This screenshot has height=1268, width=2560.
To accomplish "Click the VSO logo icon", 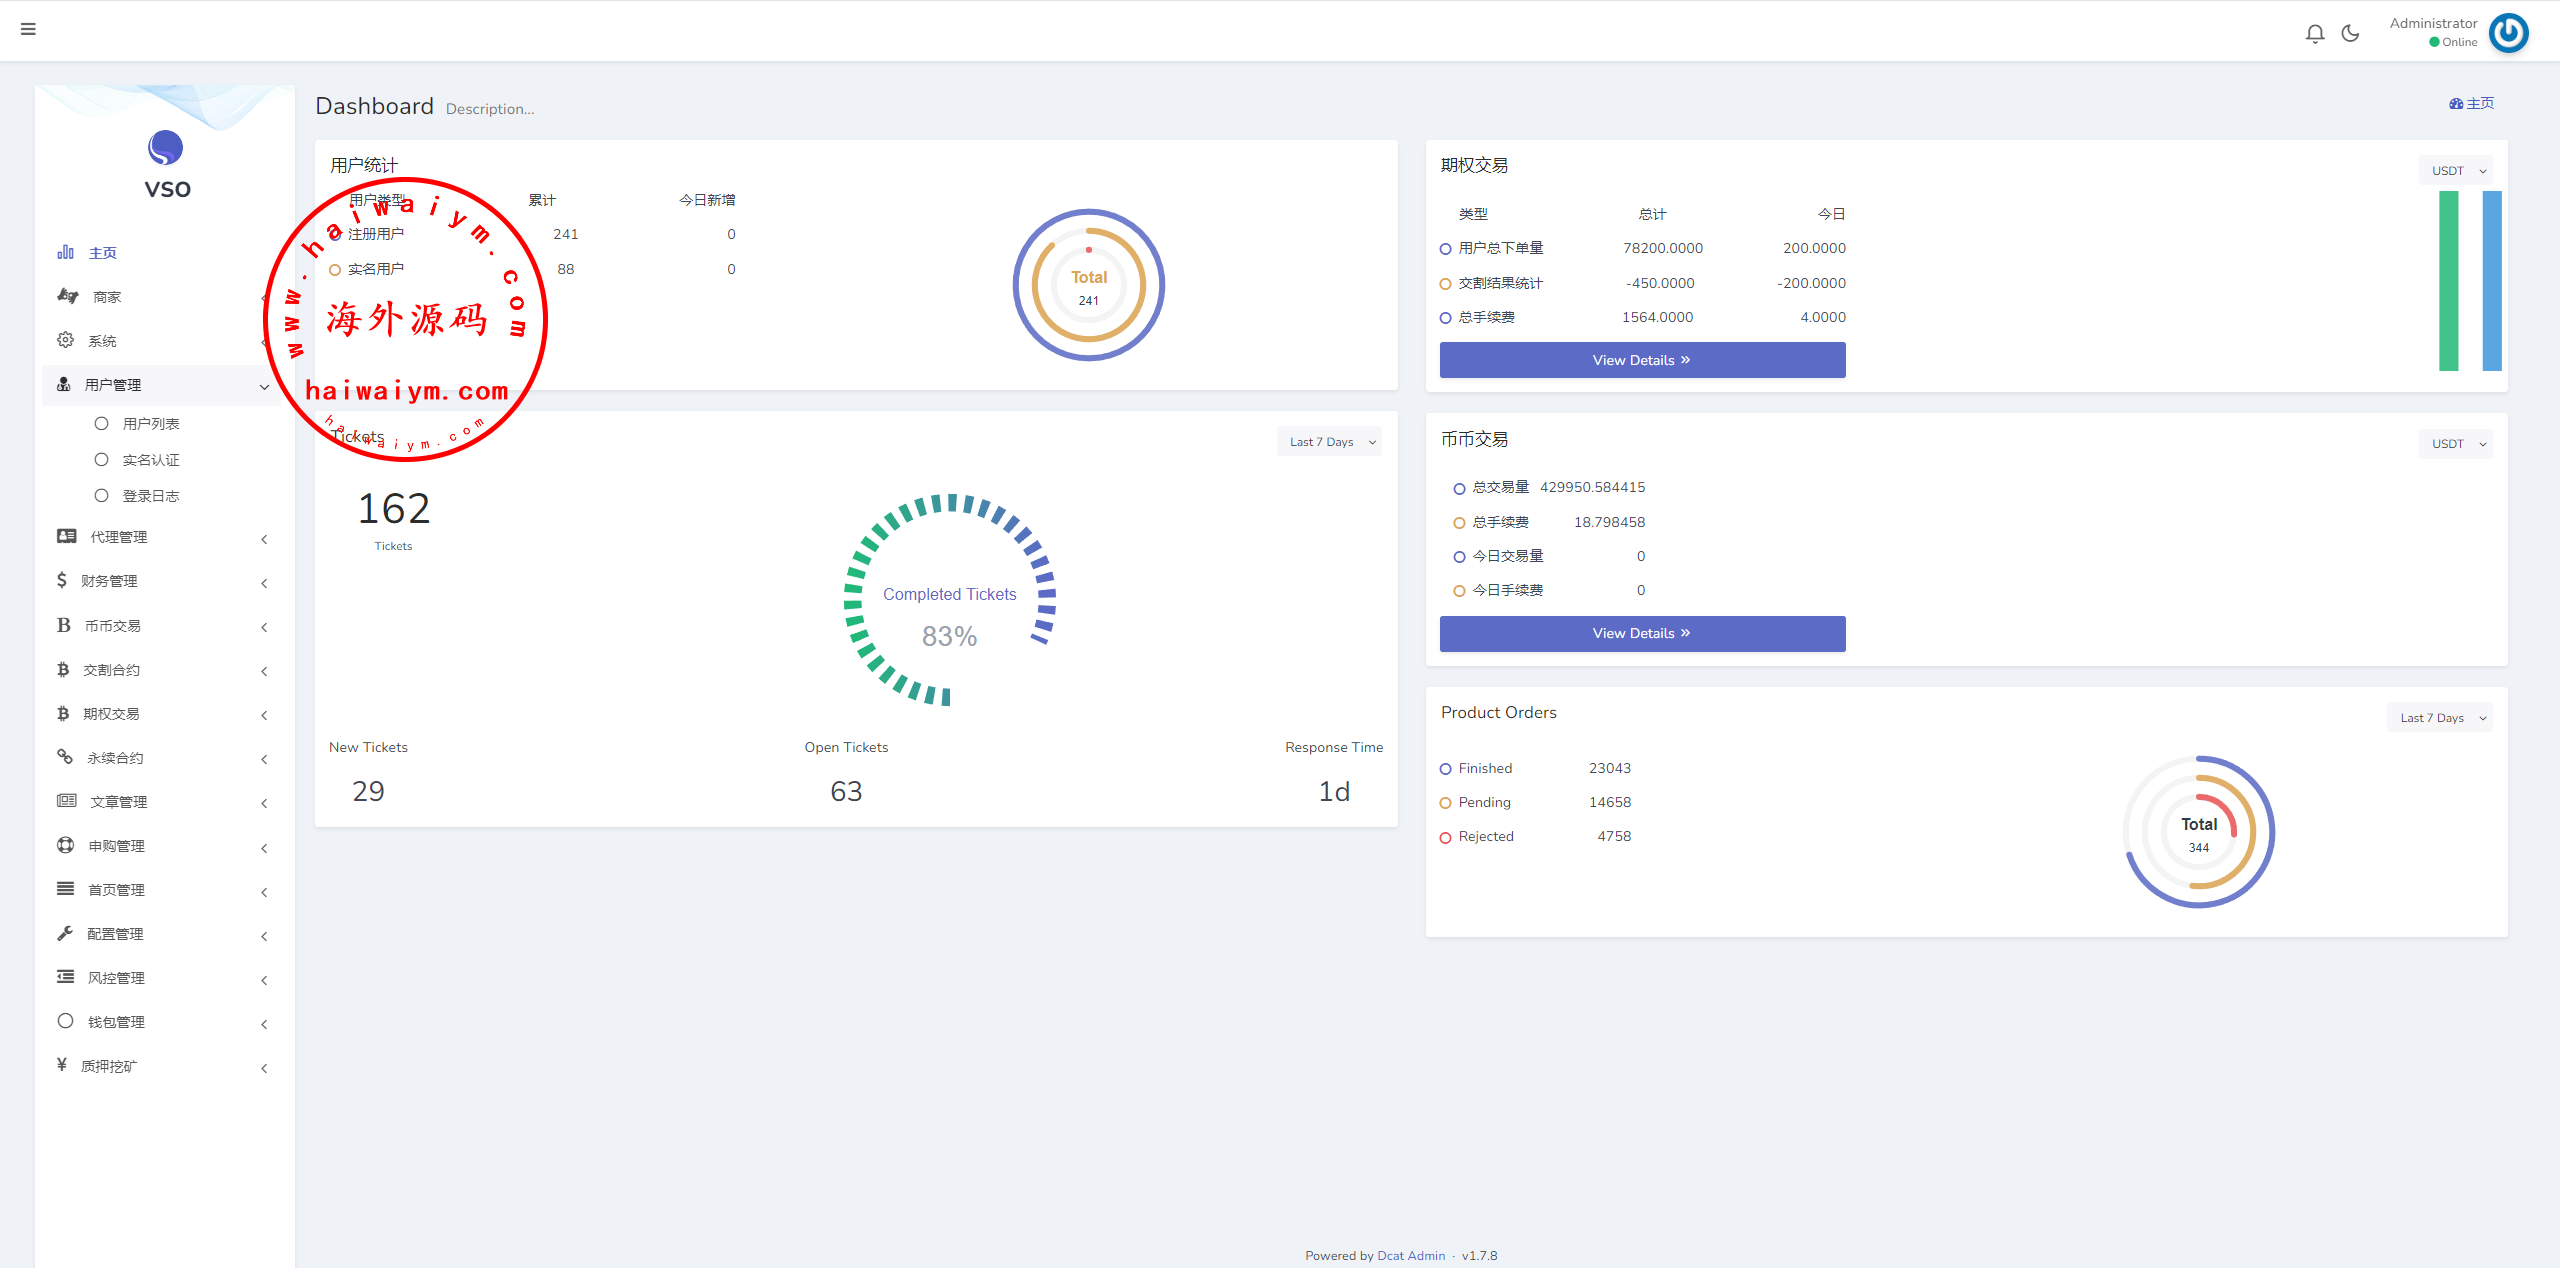I will pyautogui.click(x=166, y=148).
